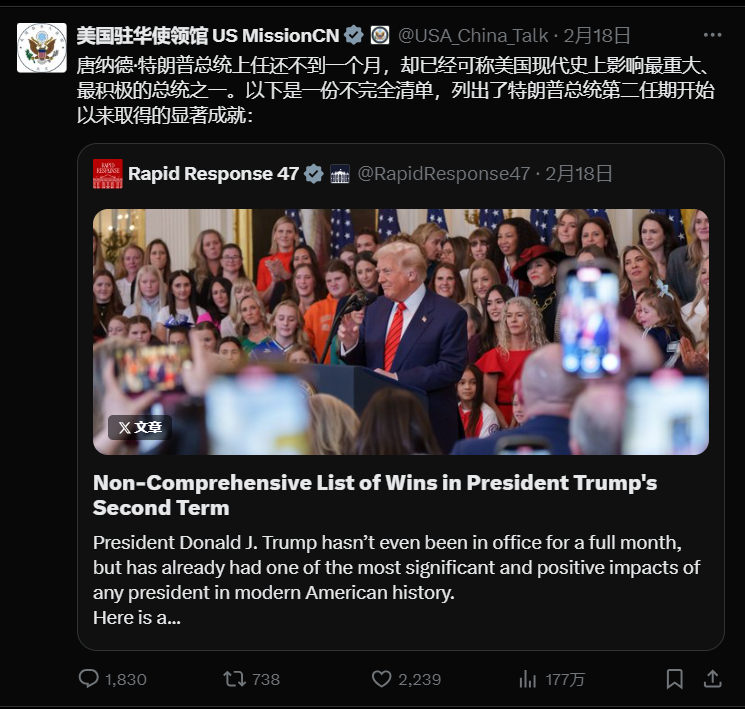This screenshot has height=709, width=745.
Task: Open 'Non-Comprehensive List of Wins' article title
Action: point(375,495)
